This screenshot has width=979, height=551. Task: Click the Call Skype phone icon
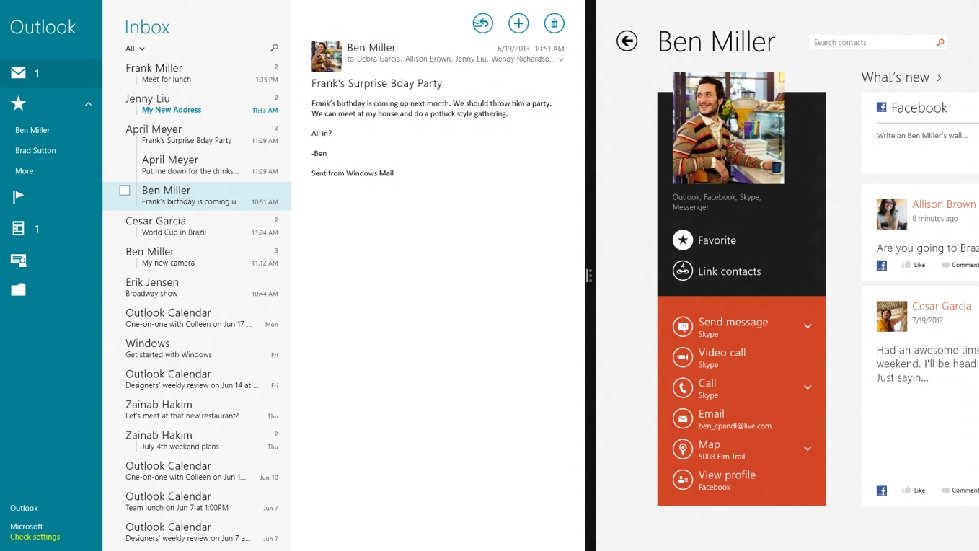point(682,388)
